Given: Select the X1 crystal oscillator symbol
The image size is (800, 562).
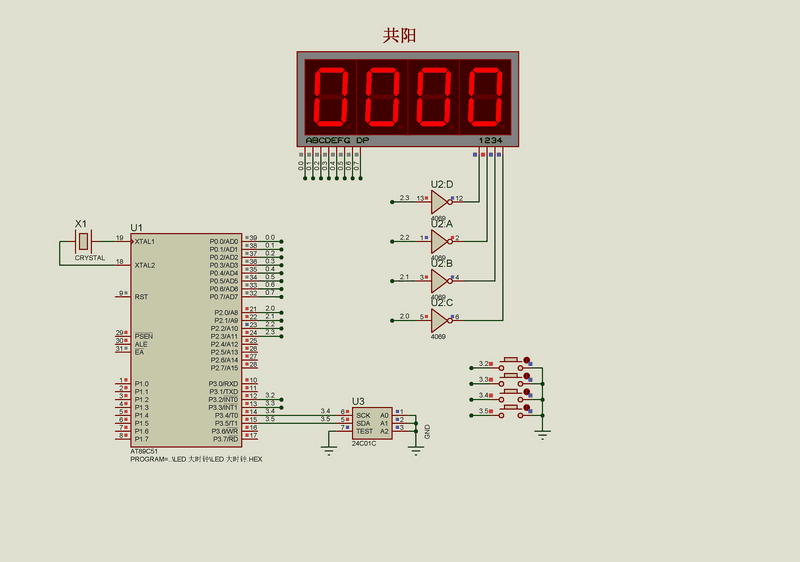Looking at the screenshot, I should pos(83,241).
